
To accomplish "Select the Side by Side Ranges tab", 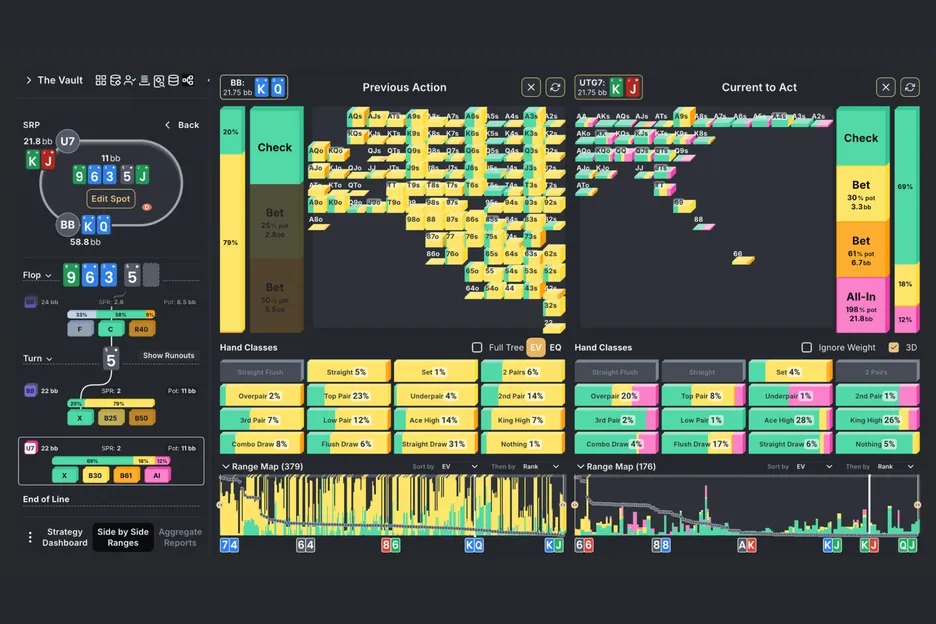I will point(124,537).
